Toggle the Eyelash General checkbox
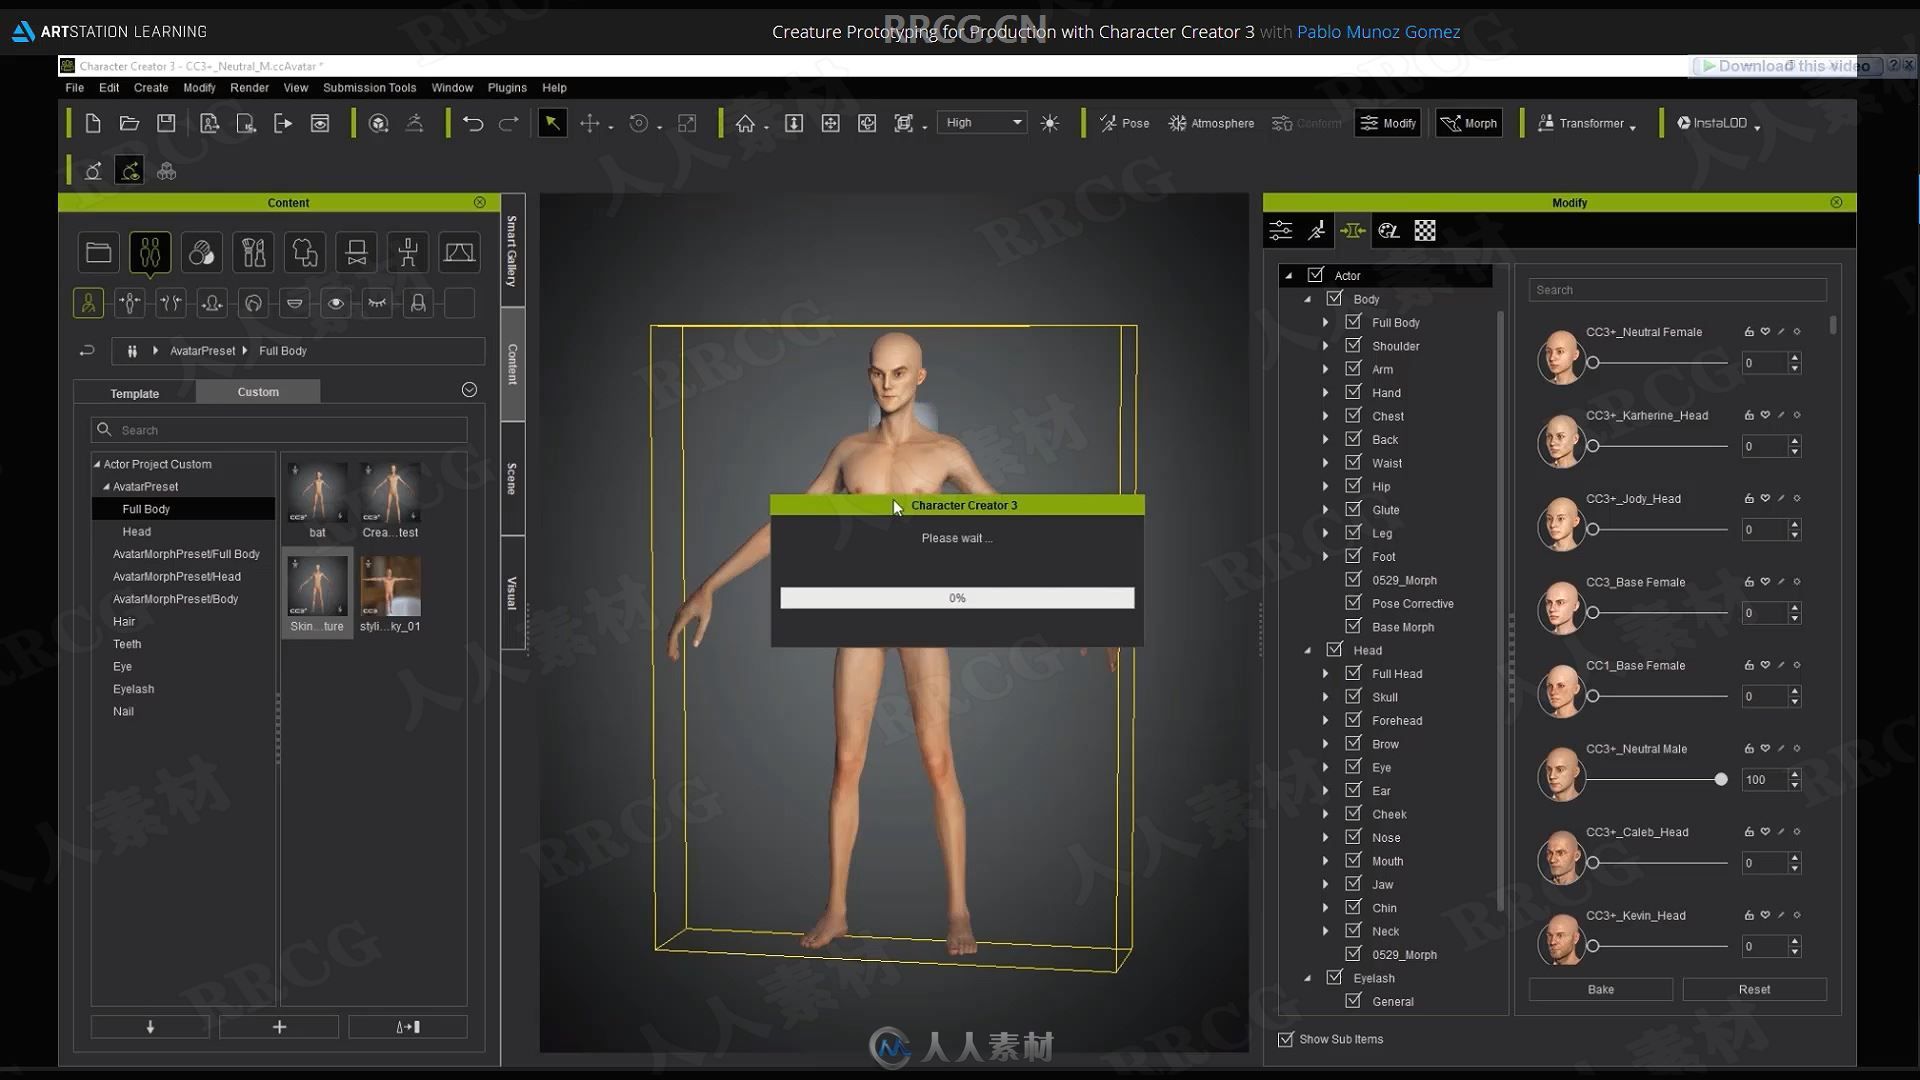Viewport: 1920px width, 1080px height. click(1353, 1001)
